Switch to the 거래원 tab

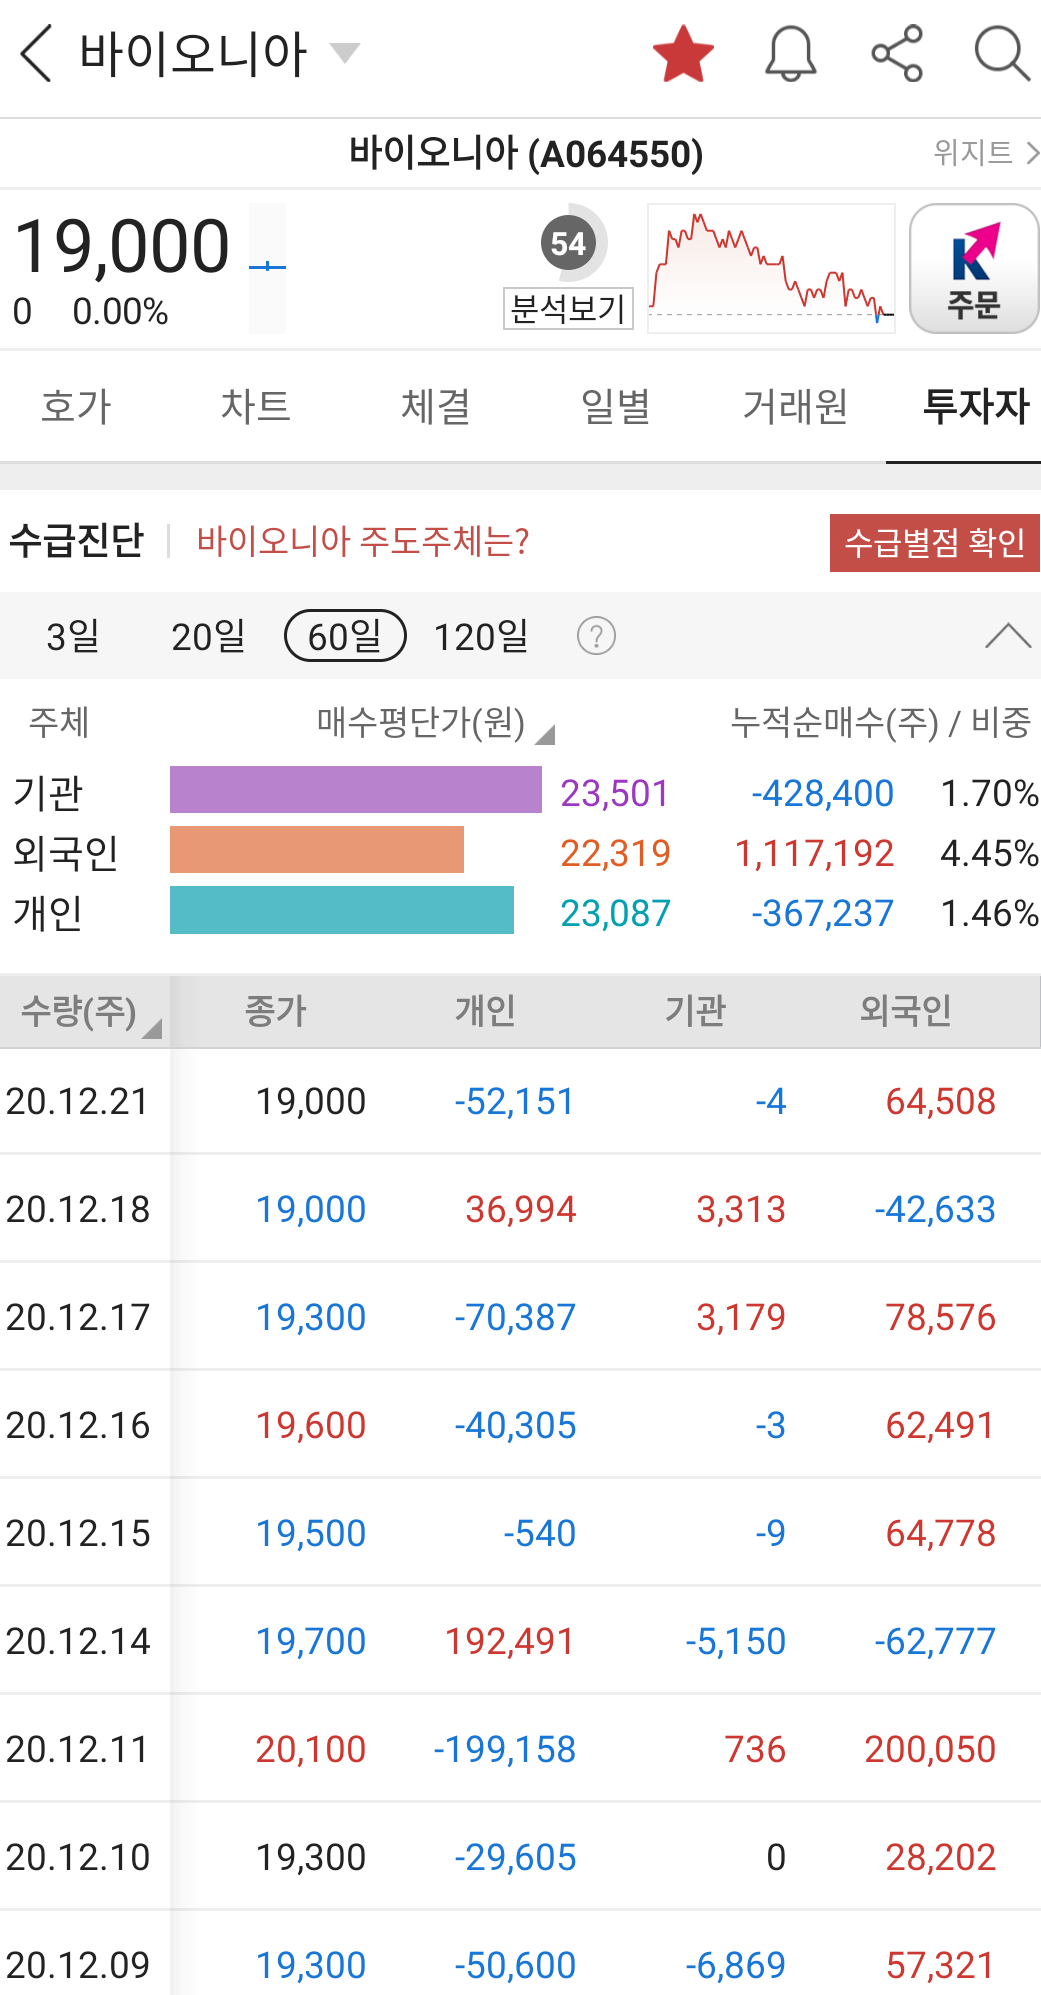796,406
